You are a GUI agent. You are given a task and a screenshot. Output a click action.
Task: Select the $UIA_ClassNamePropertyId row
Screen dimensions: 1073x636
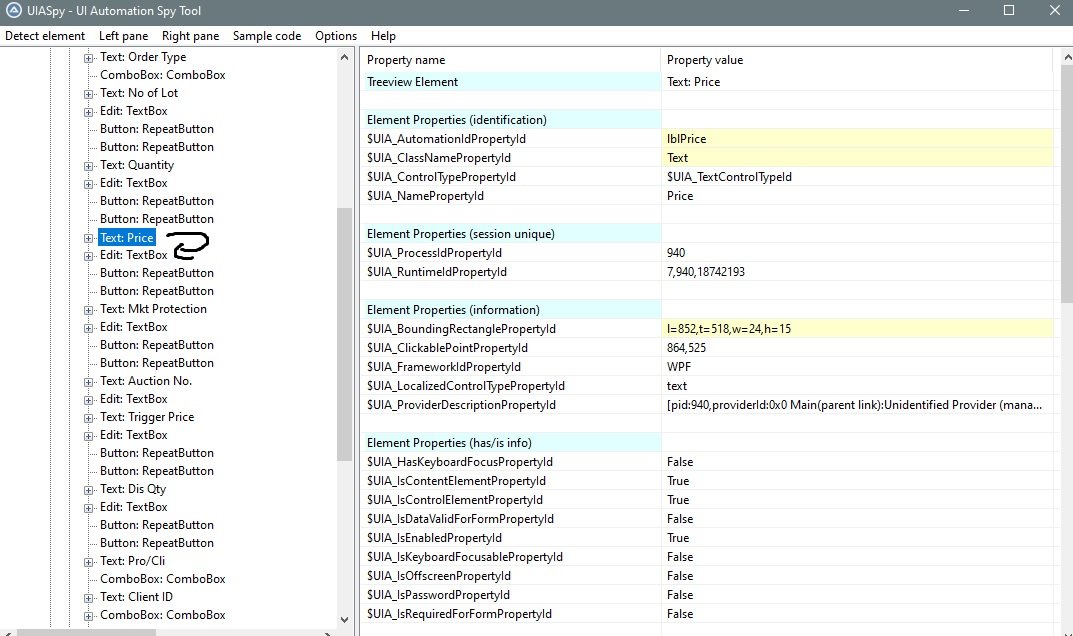click(707, 157)
